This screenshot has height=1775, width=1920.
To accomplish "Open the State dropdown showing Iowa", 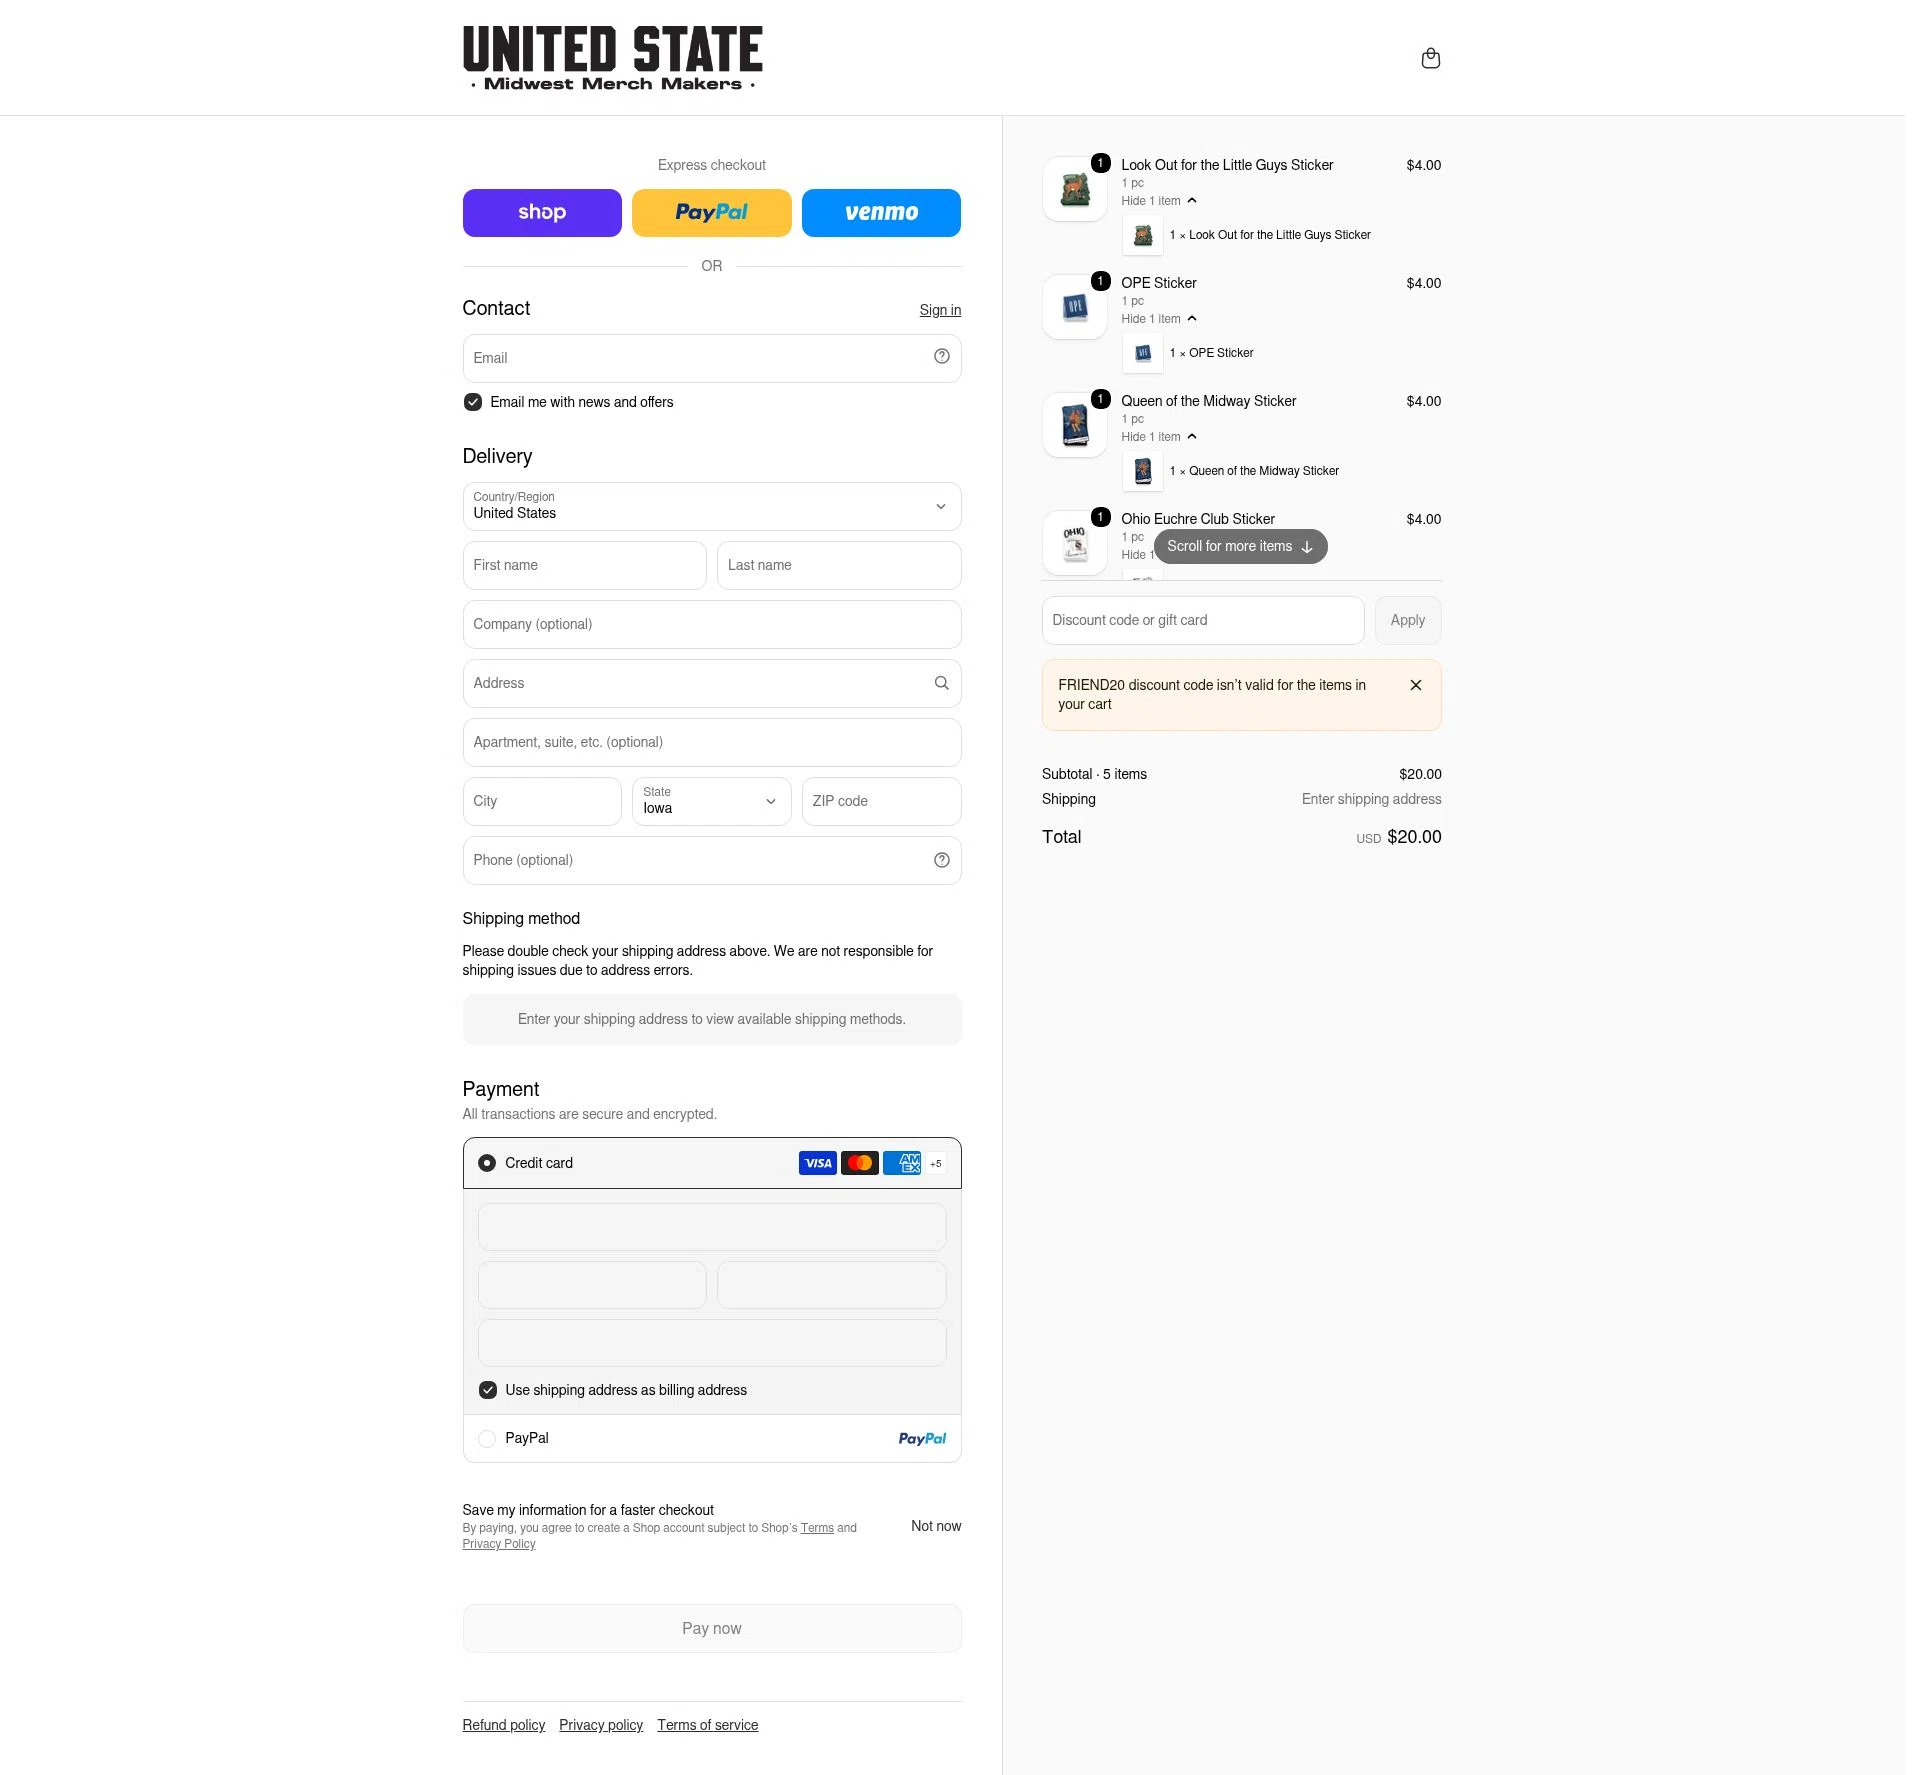I will point(711,801).
